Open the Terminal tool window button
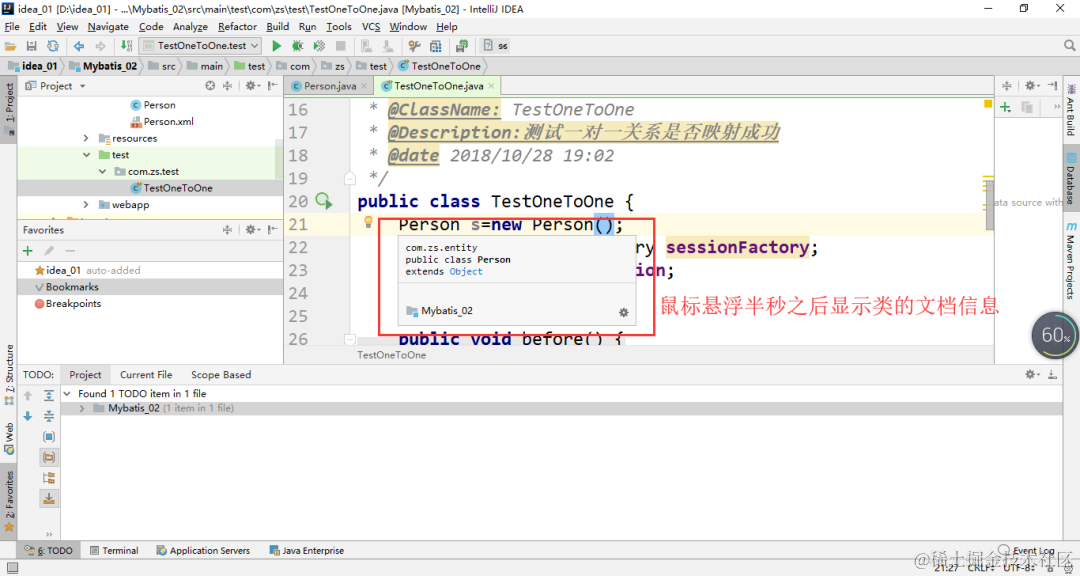 [x=114, y=551]
